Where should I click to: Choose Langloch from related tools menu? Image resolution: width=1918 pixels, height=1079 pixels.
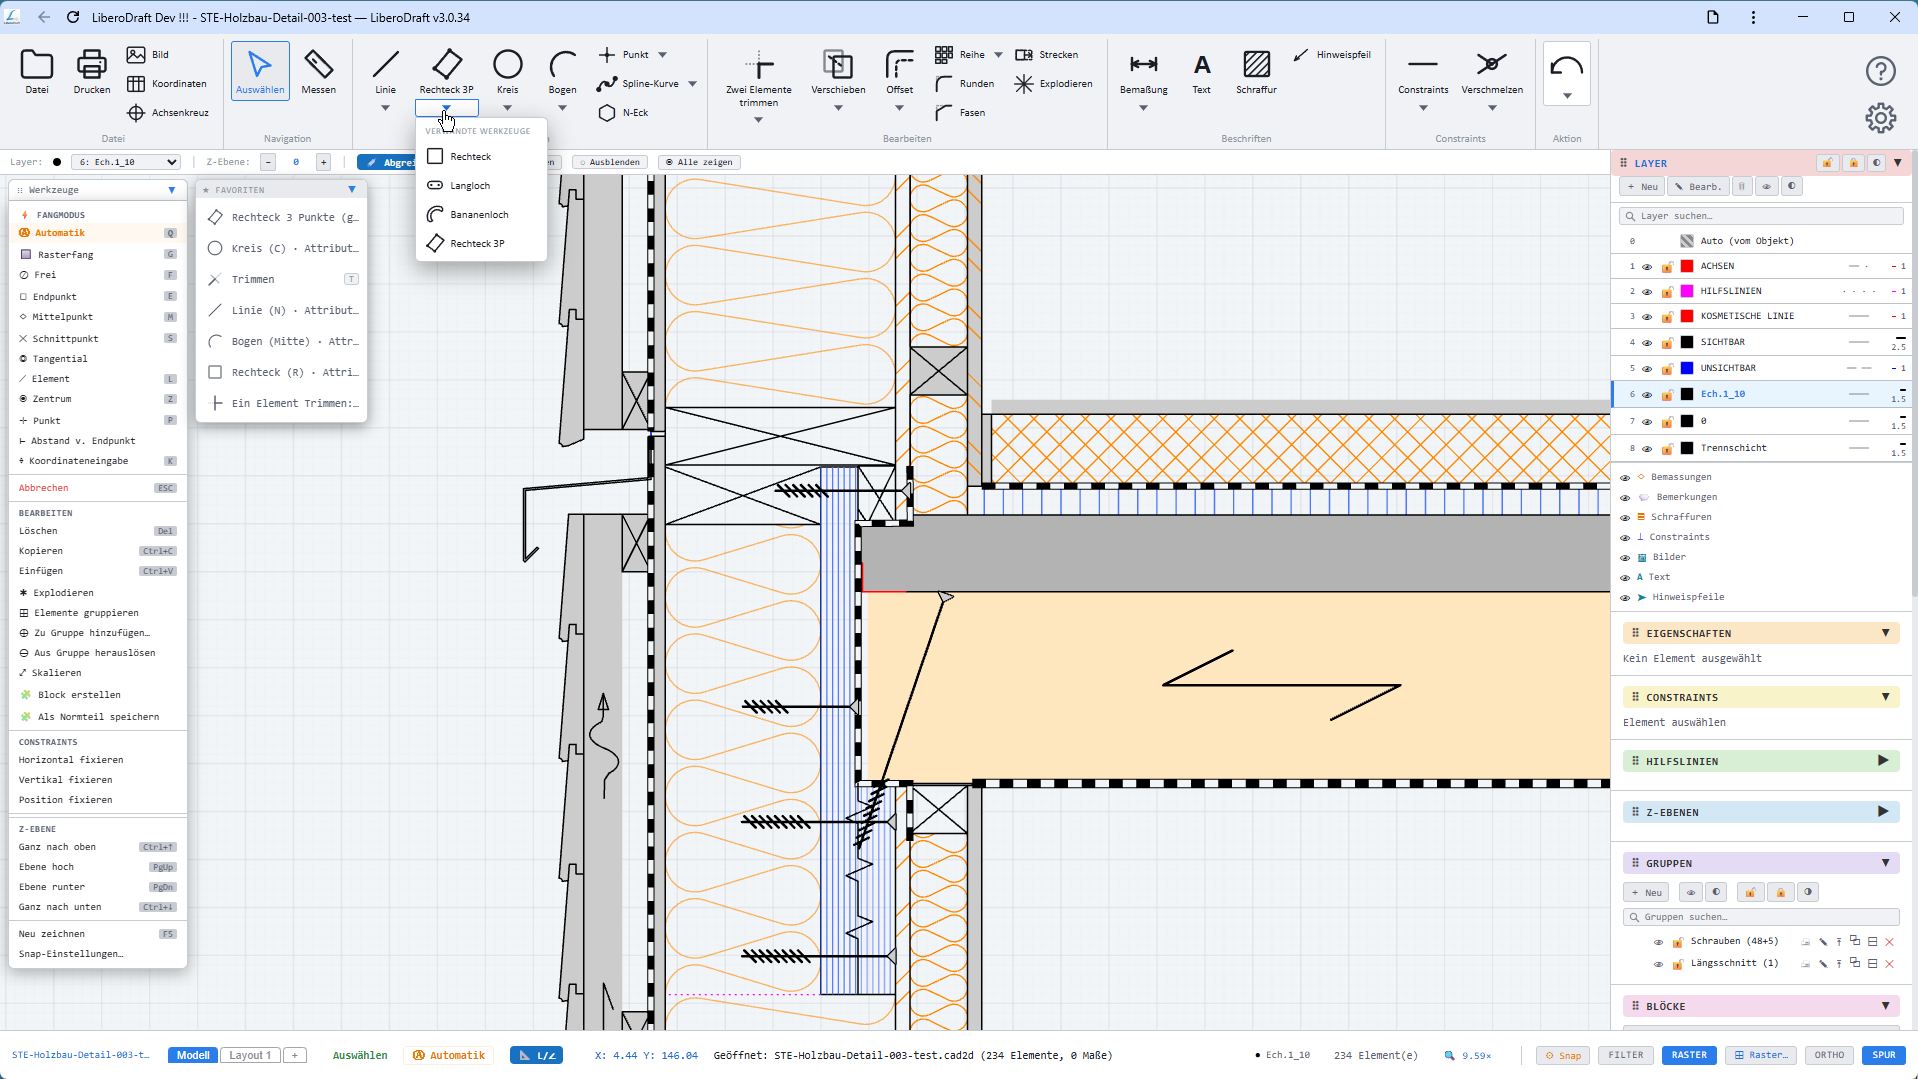[x=481, y=186]
